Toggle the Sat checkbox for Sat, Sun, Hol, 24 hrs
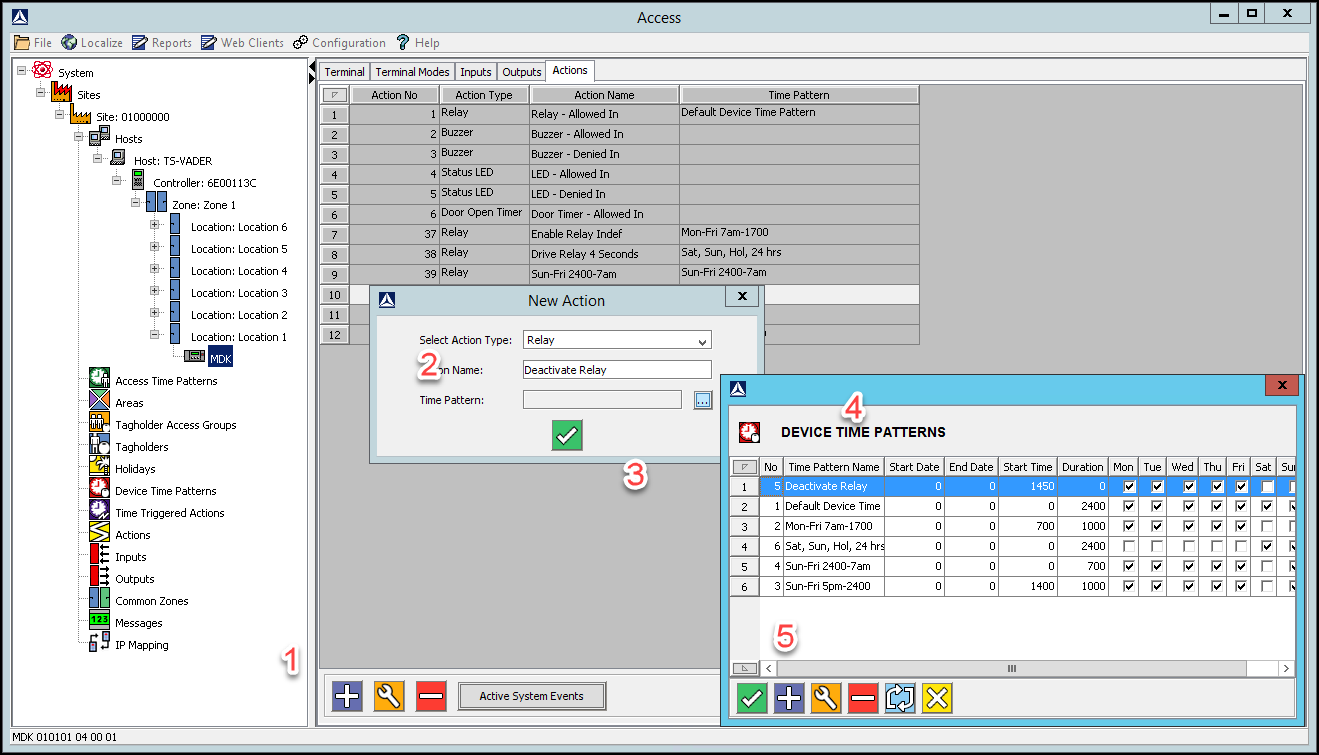Screen dimensions: 1319x755 pyautogui.click(x=1269, y=547)
